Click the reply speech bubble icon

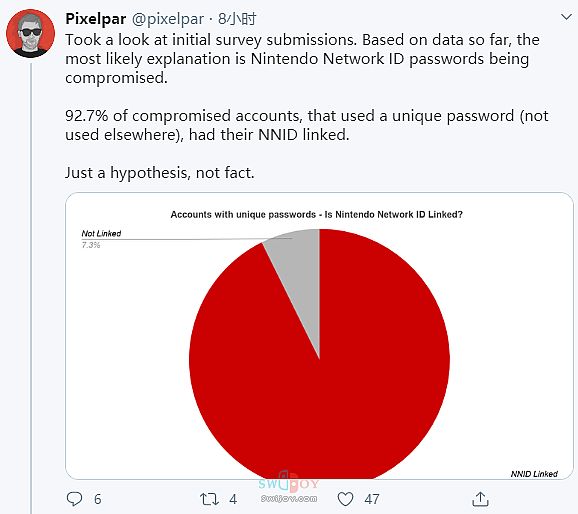[x=74, y=499]
